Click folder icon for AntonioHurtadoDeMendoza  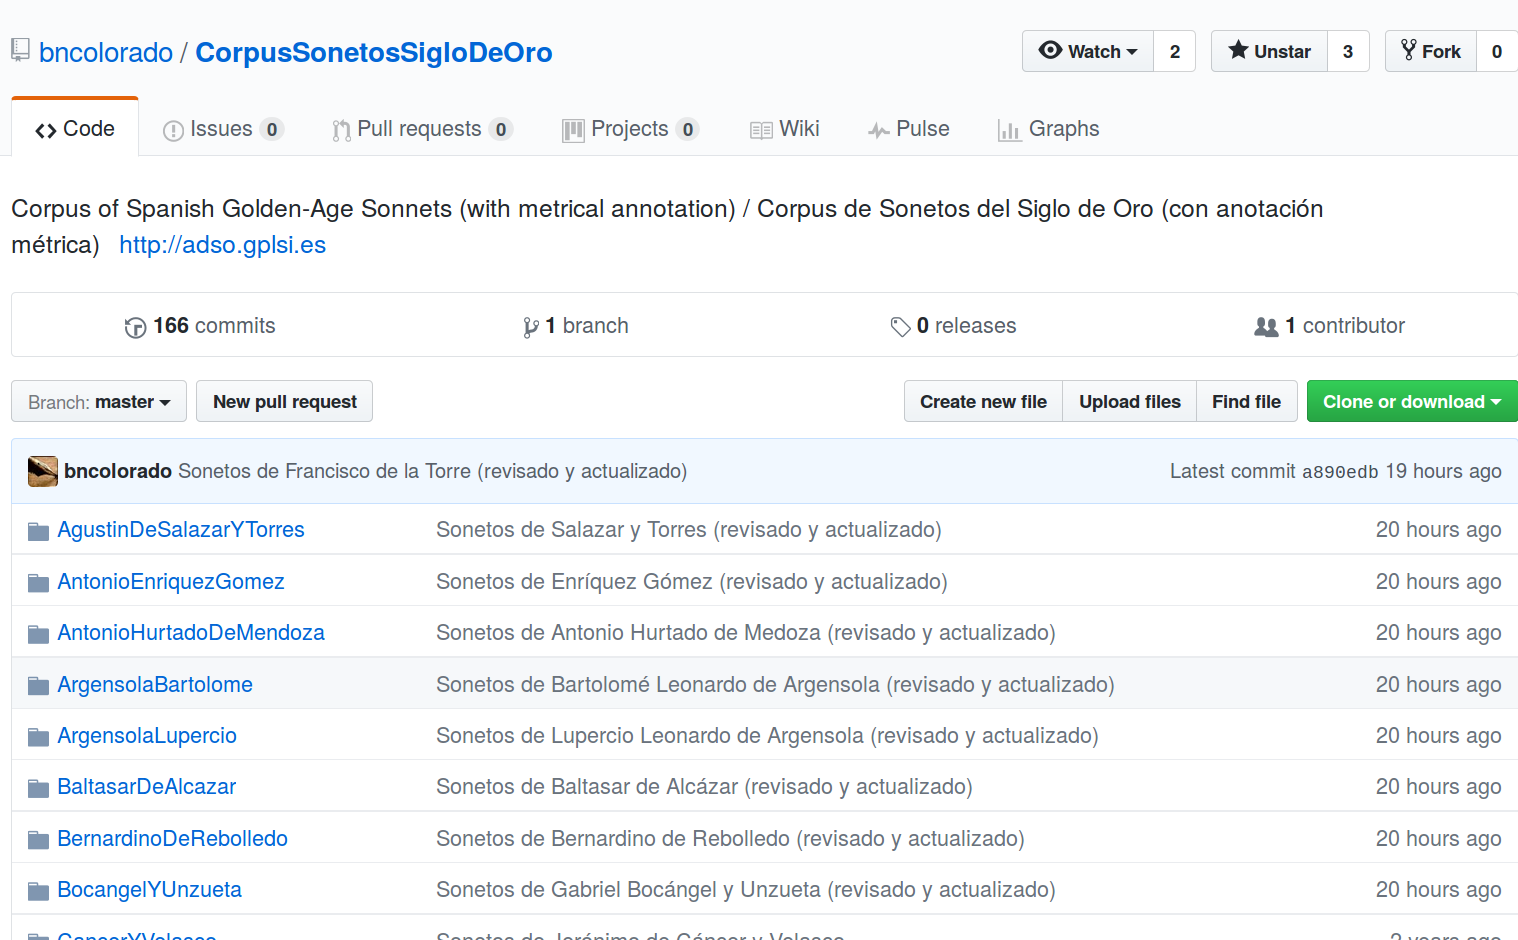click(x=38, y=634)
